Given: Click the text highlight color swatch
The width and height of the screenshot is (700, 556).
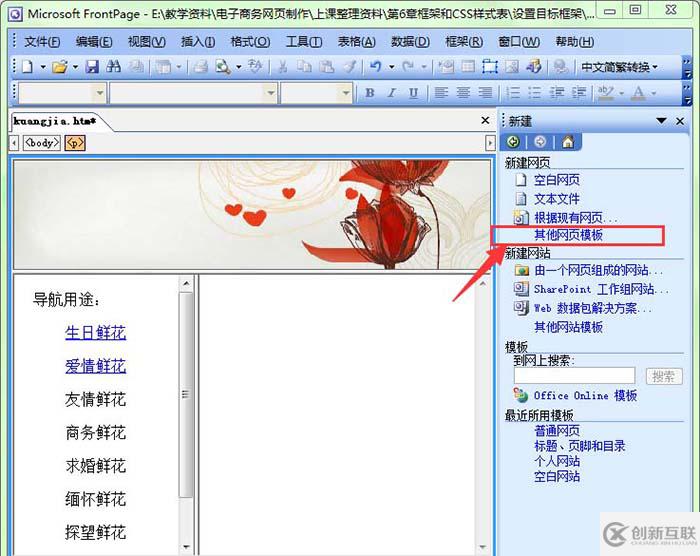Looking at the screenshot, I should pyautogui.click(x=606, y=93).
